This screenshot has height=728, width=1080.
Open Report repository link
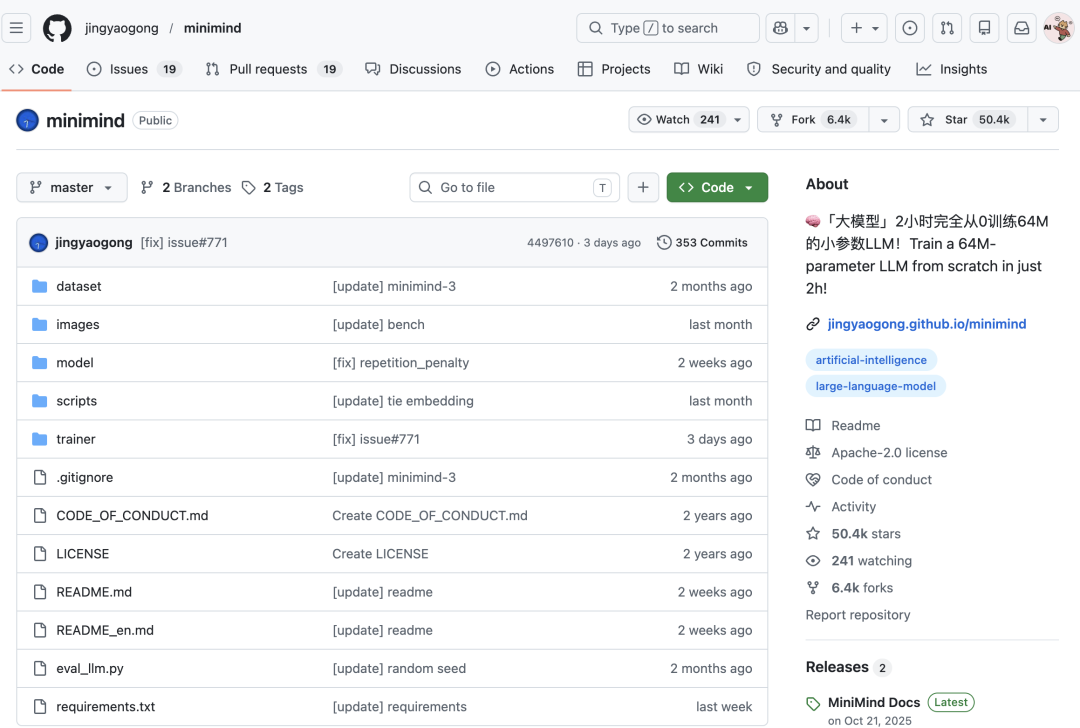[x=858, y=615]
